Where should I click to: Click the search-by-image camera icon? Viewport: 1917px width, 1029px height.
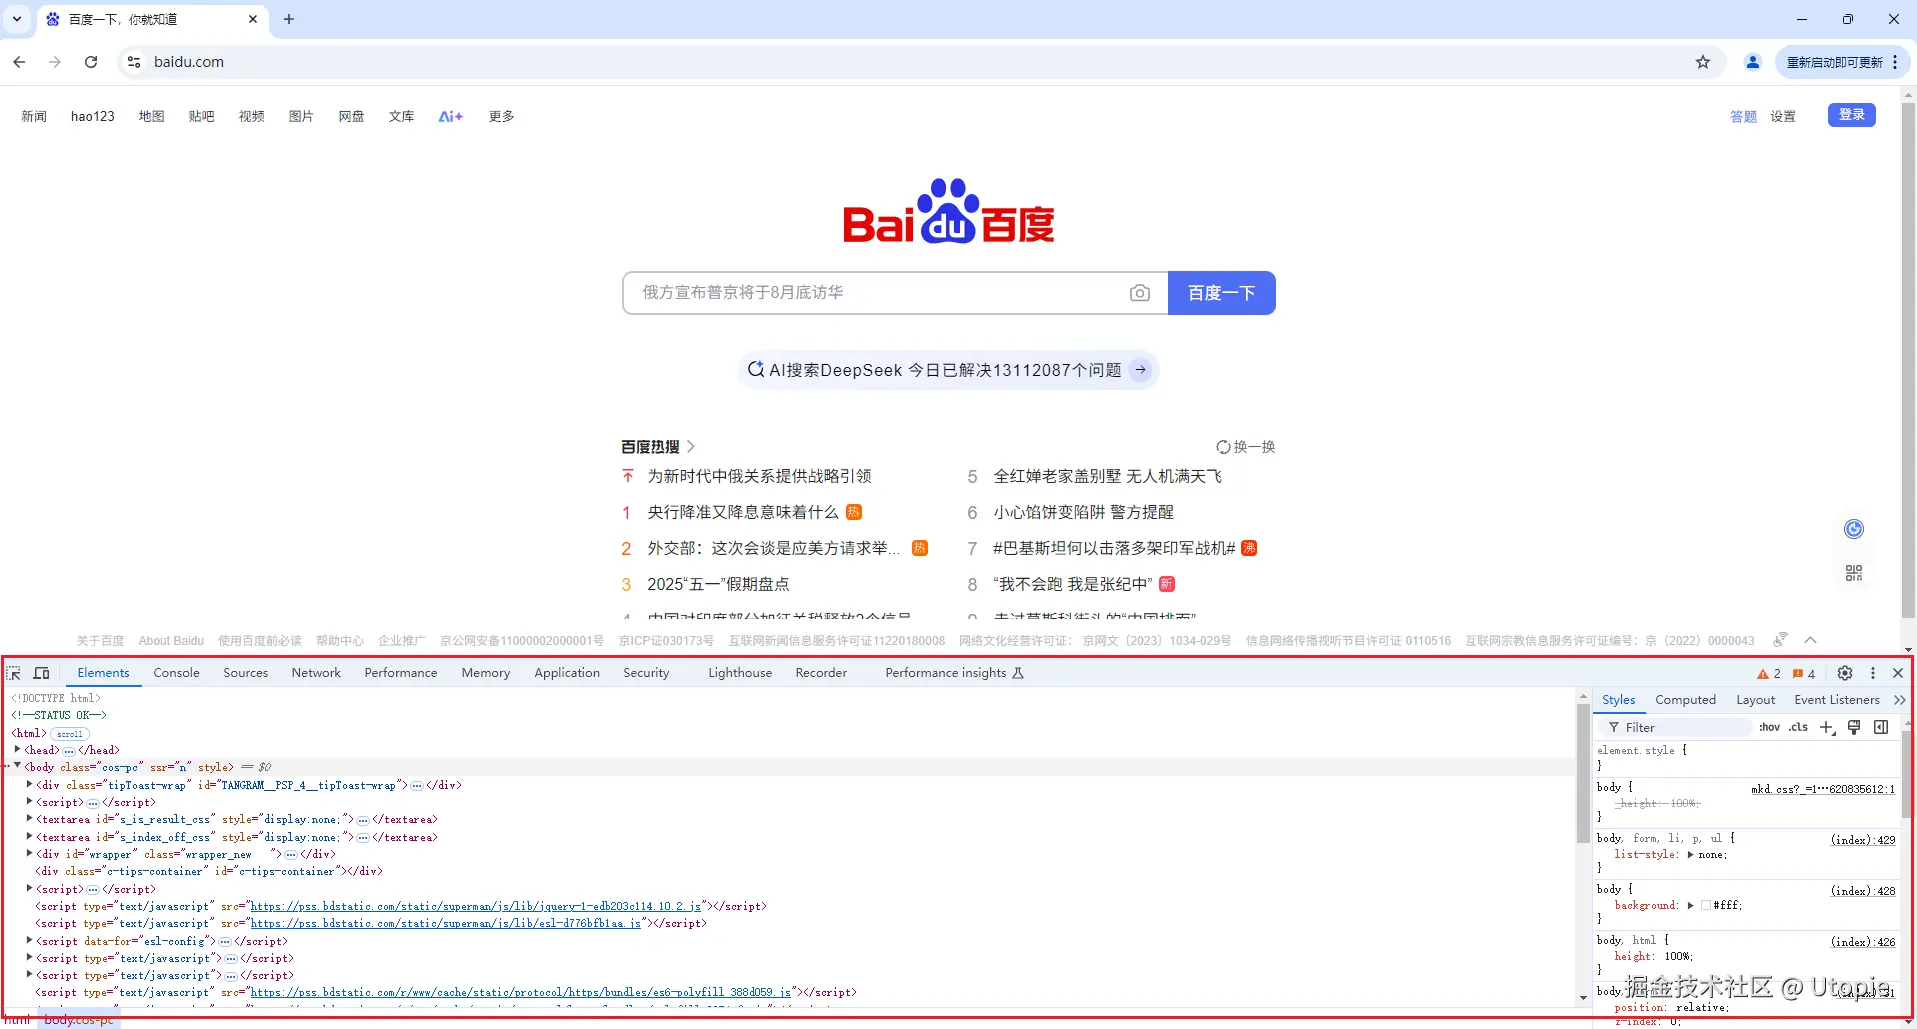coord(1140,293)
